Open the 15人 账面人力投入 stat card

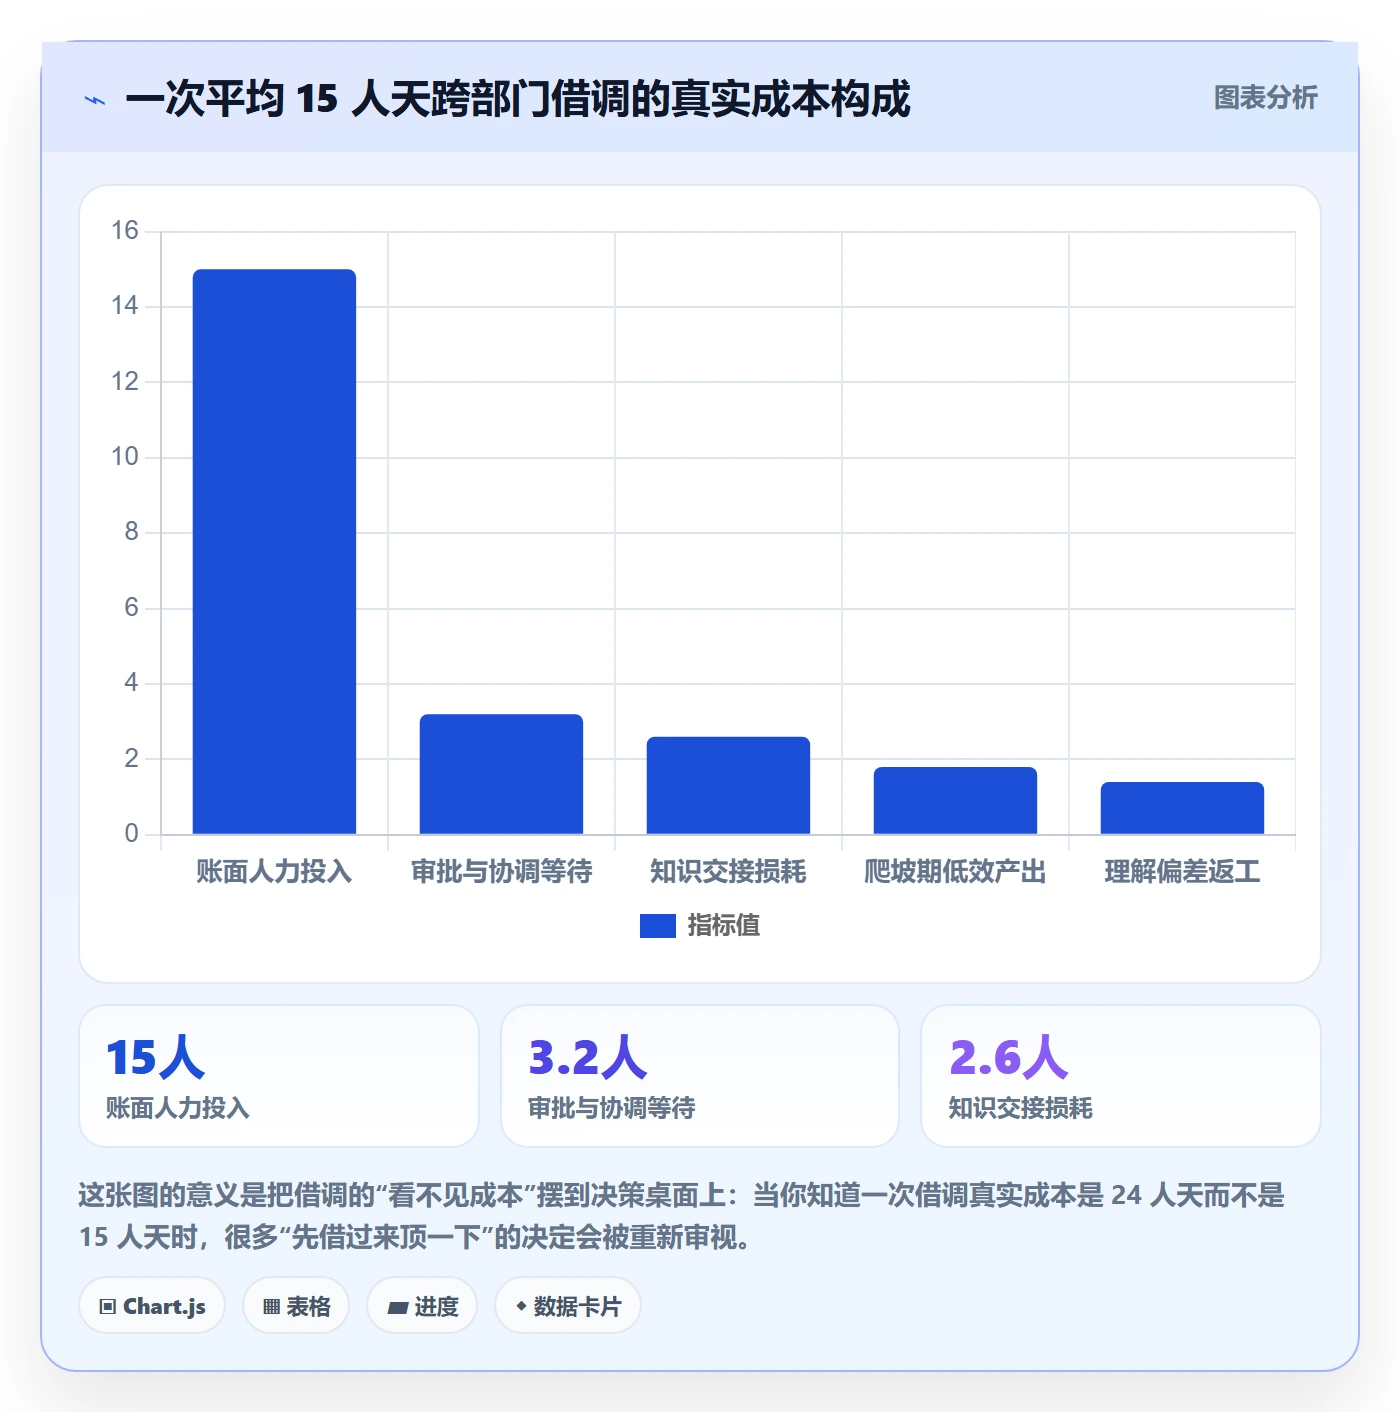279,1076
